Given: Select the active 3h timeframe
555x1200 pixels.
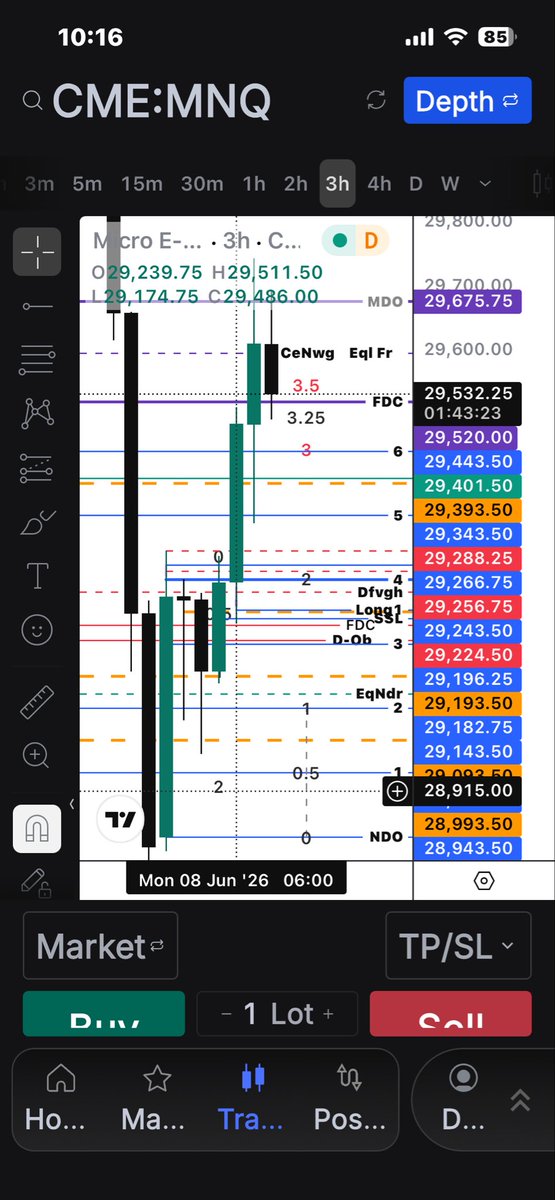Looking at the screenshot, I should [x=337, y=183].
